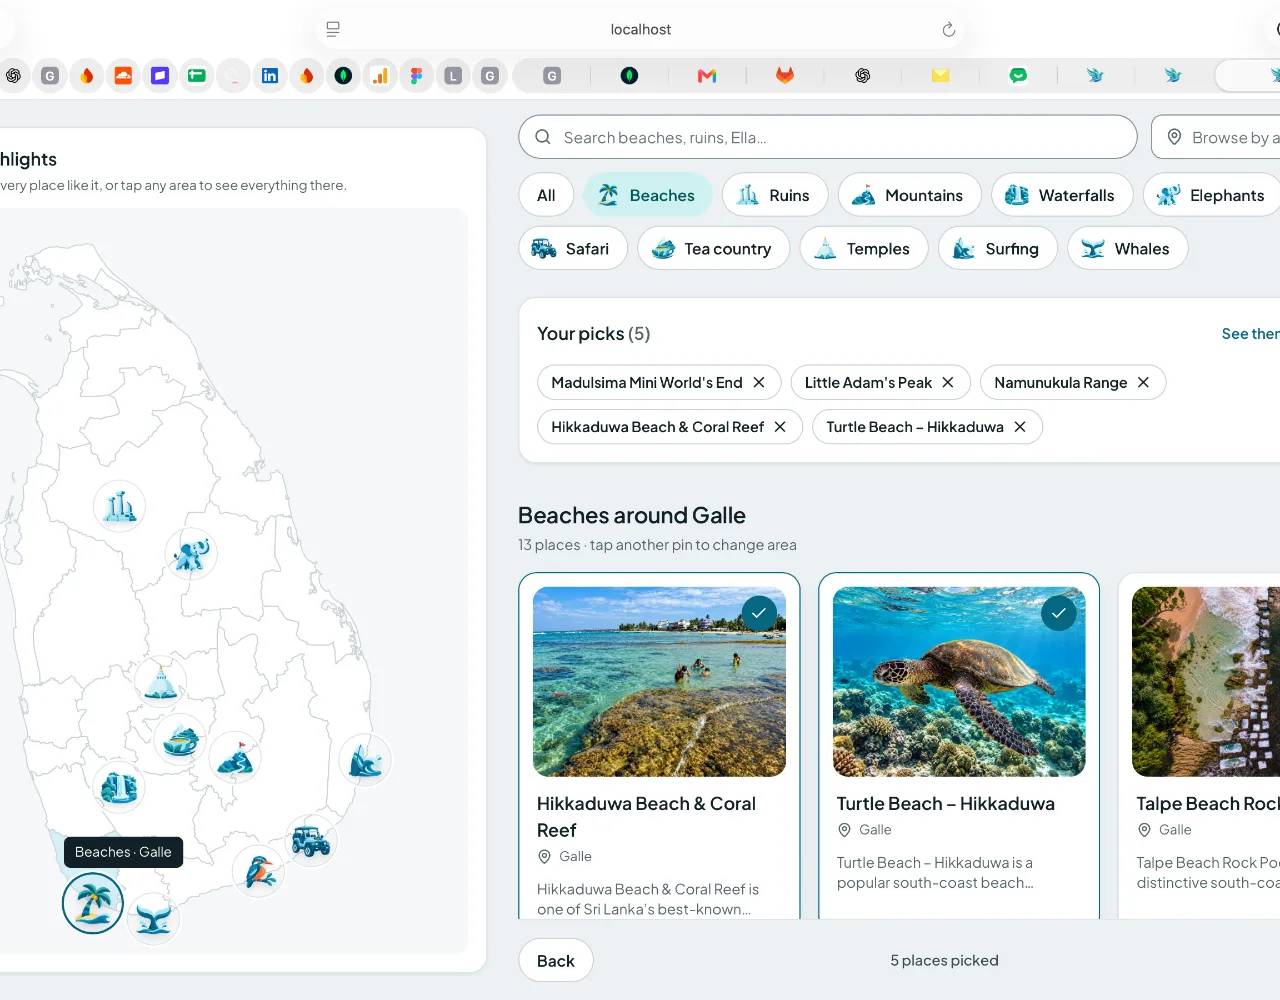
Task: Click the Turtle Beach – Hikkaduwa card title
Action: (x=946, y=804)
